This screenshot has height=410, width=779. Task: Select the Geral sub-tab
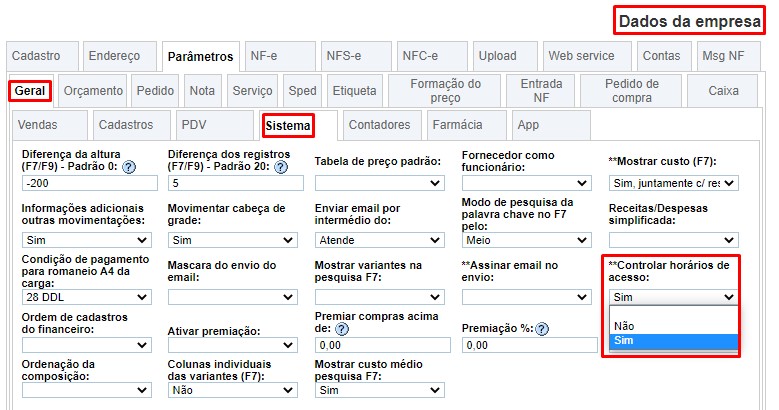30,91
